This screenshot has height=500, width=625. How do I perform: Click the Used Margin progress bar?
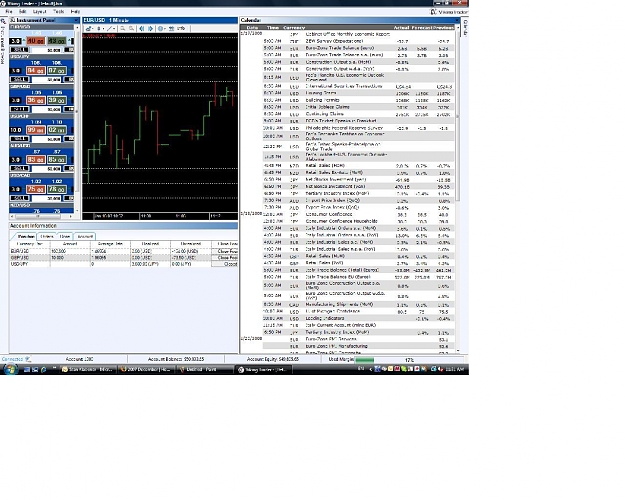click(411, 360)
